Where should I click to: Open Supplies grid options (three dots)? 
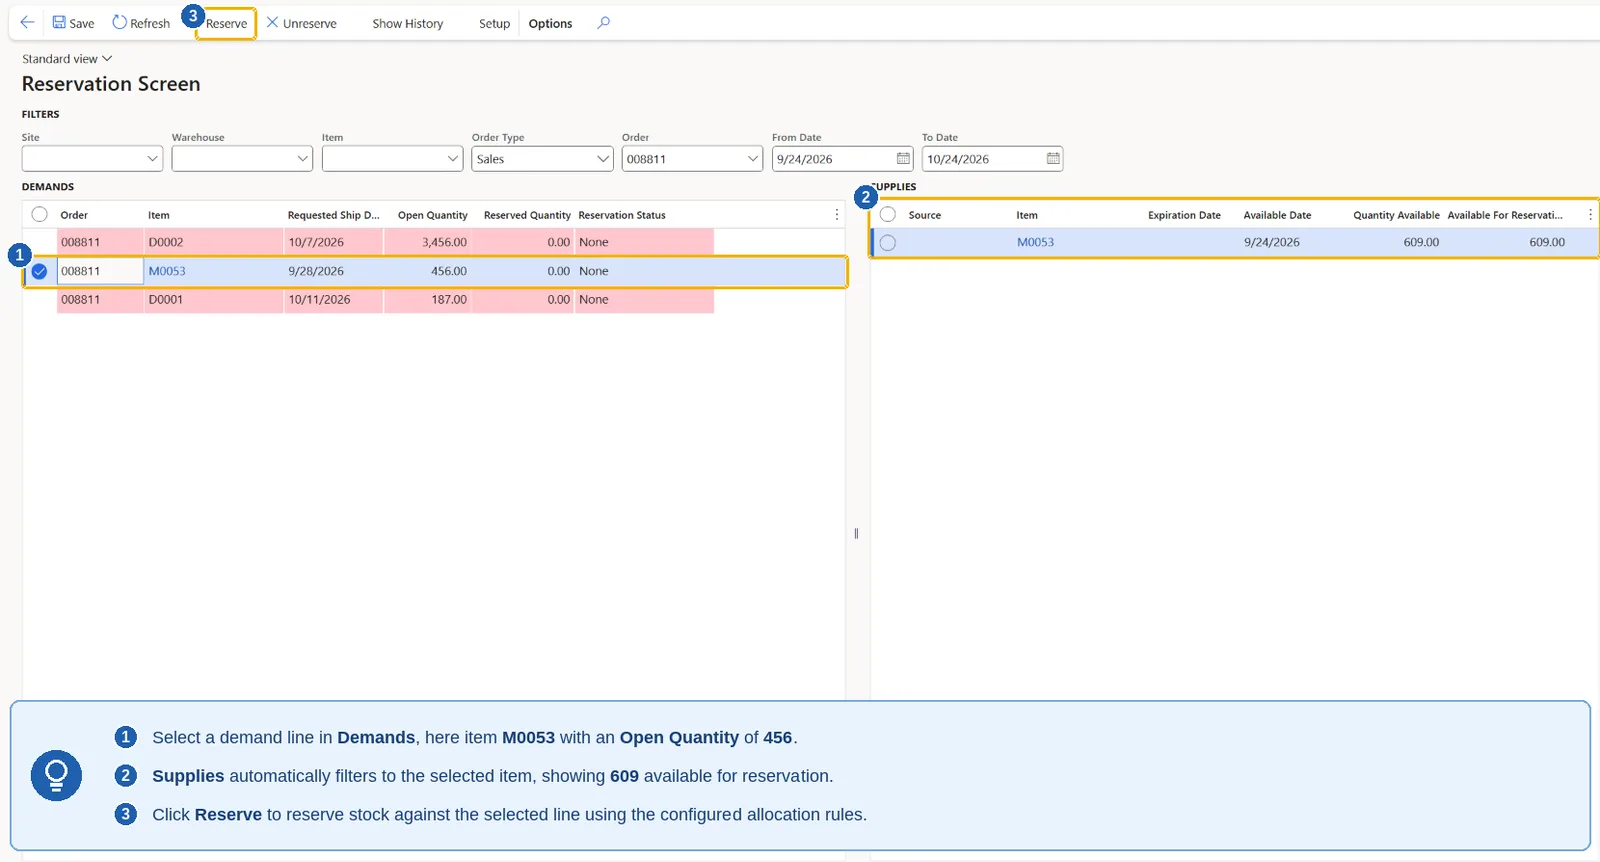(1590, 214)
